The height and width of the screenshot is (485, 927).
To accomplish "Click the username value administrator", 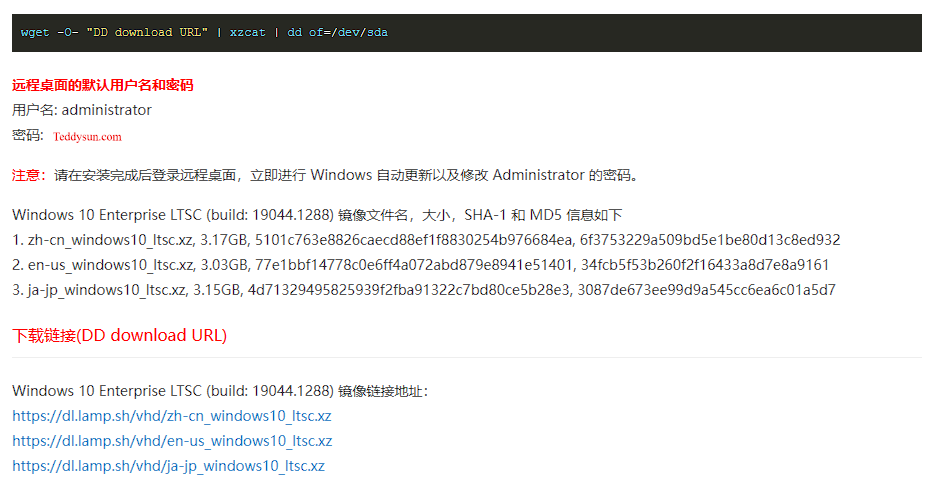I will [107, 110].
